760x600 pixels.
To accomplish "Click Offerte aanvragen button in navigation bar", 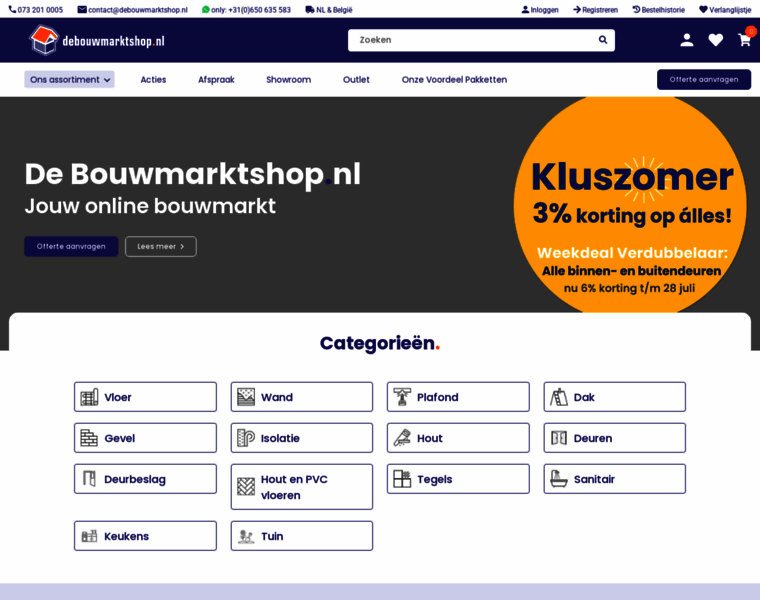I will pos(704,79).
